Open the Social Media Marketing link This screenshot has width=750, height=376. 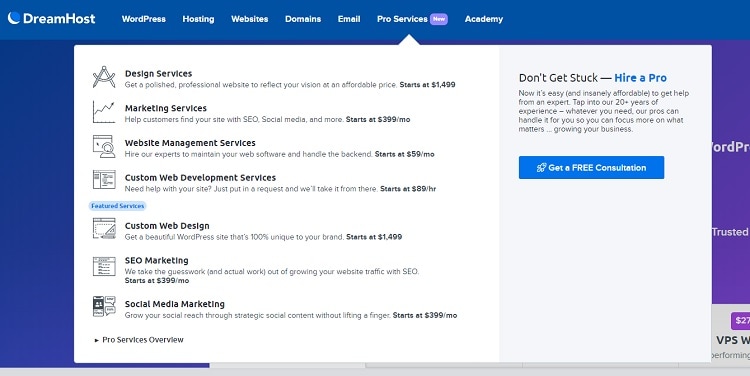pos(174,304)
